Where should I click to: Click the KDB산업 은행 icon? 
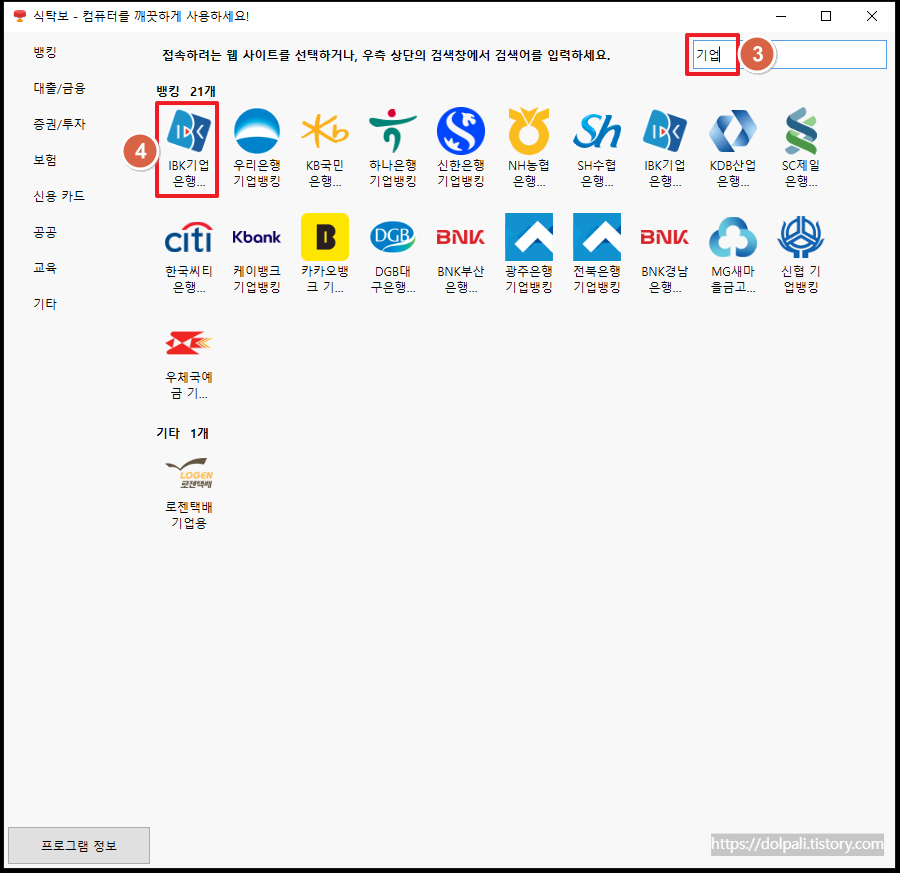click(732, 145)
